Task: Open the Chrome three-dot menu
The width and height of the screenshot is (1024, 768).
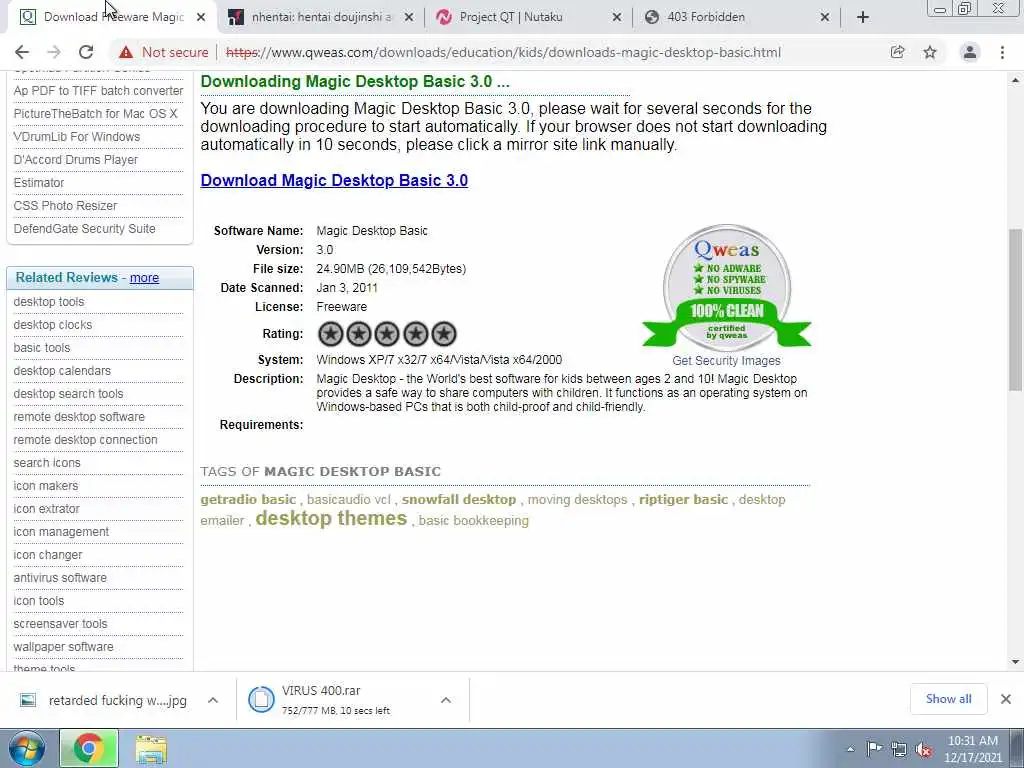Action: [1002, 52]
